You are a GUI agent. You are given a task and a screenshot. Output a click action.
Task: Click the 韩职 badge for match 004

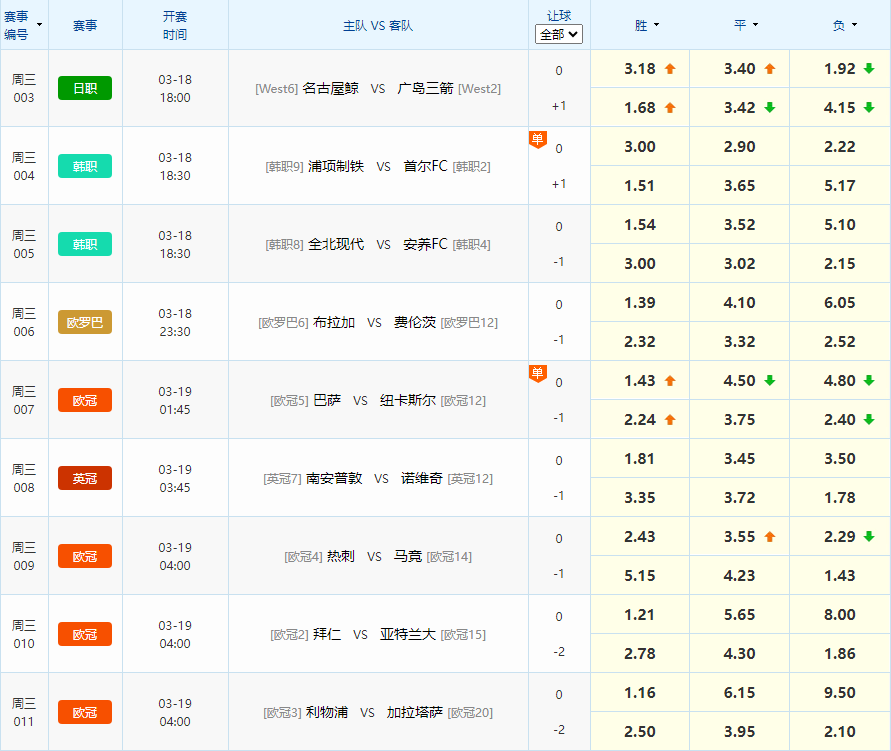(85, 166)
